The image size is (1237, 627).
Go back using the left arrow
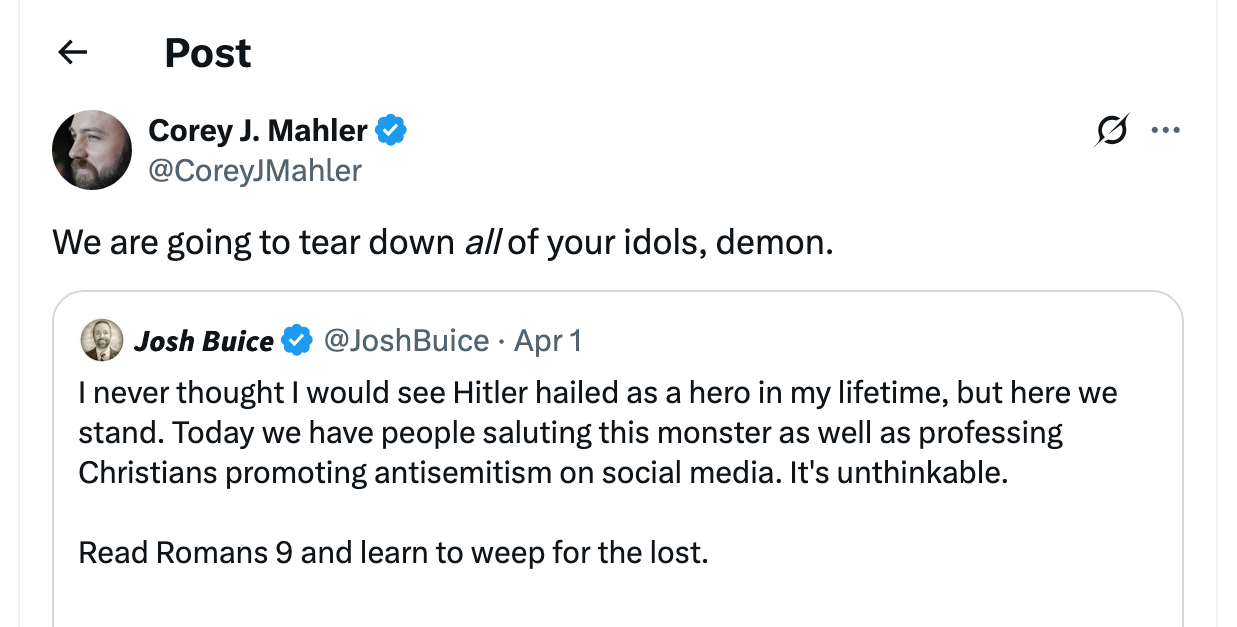73,53
